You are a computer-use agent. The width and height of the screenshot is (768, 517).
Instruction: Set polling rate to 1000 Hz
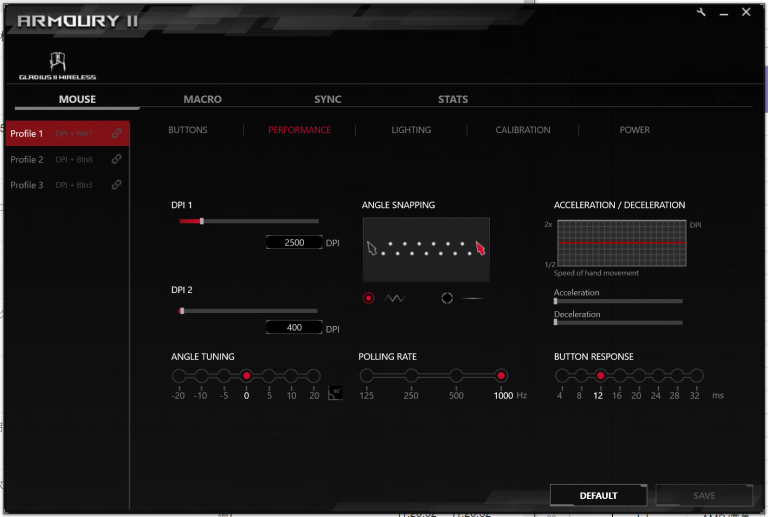point(501,376)
